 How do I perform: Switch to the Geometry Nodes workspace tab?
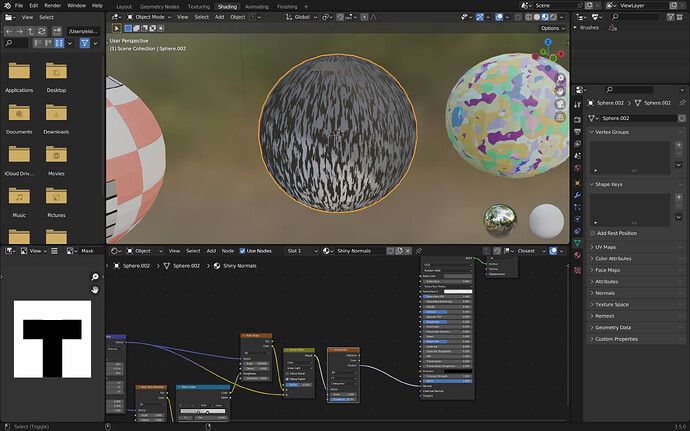159,7
